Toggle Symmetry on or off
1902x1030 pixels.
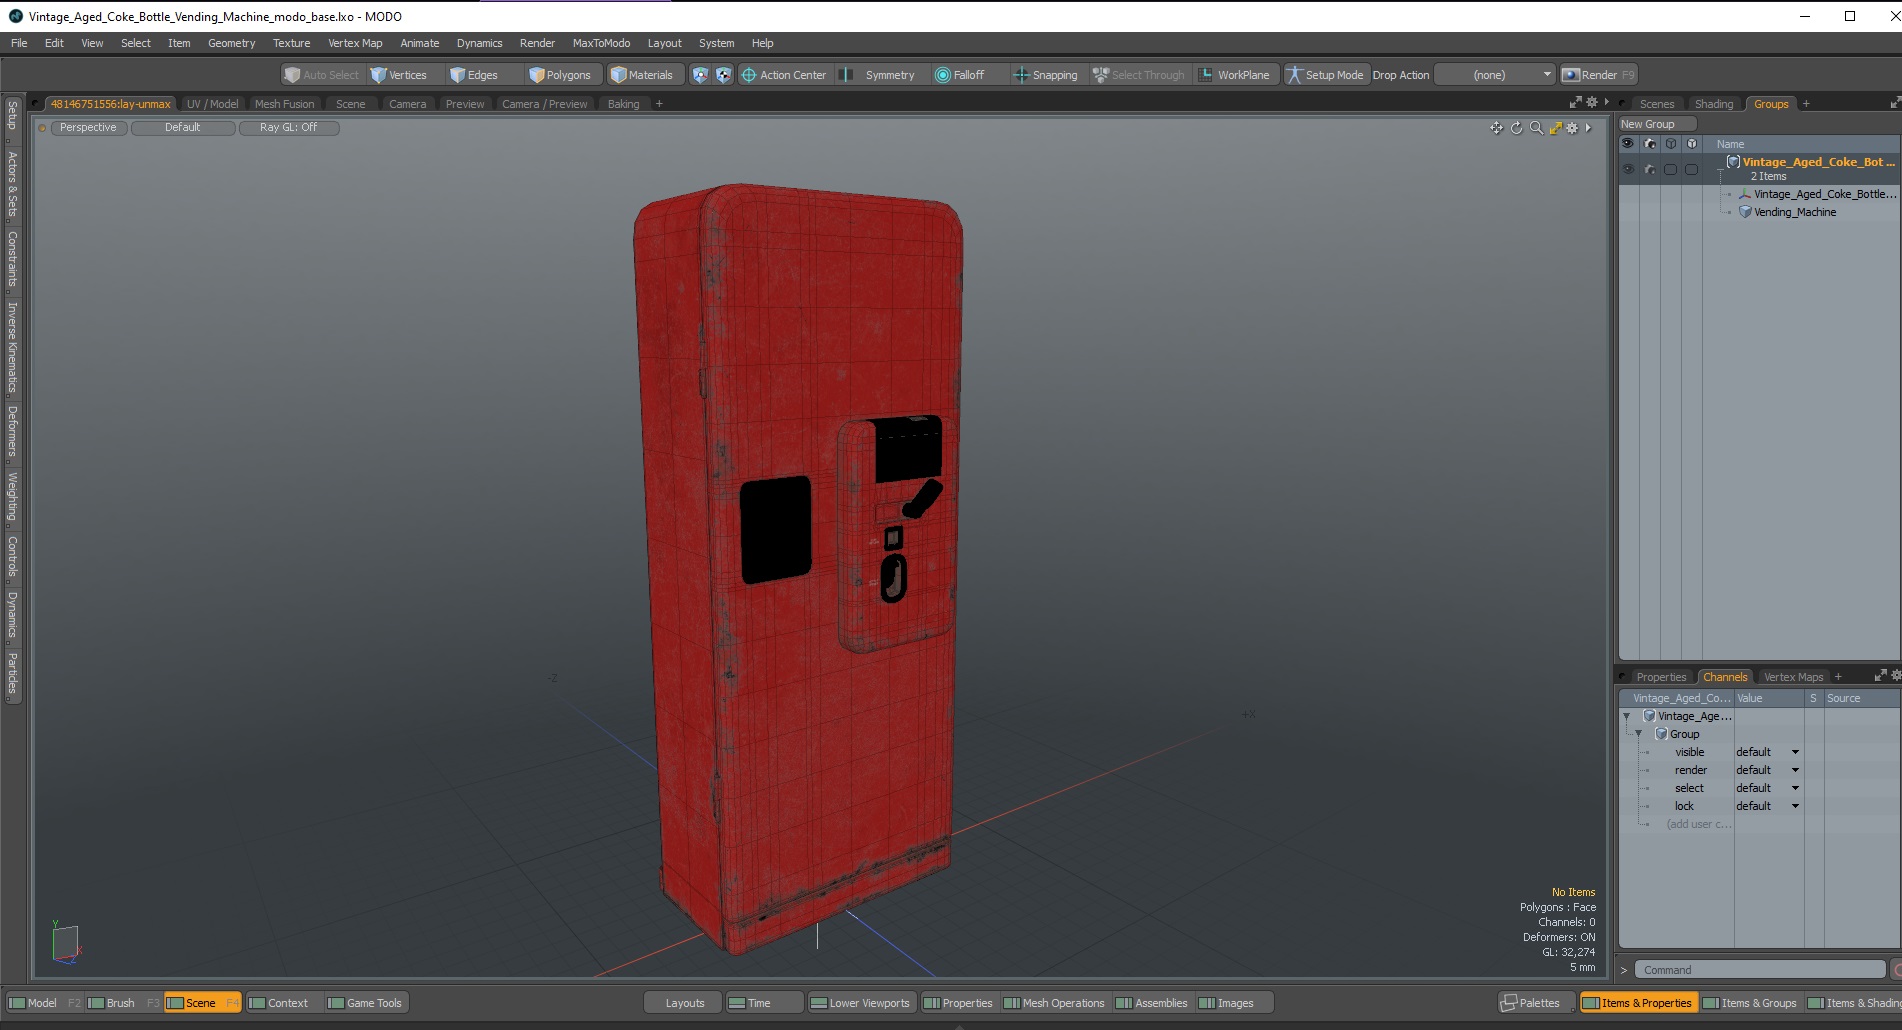coord(878,75)
